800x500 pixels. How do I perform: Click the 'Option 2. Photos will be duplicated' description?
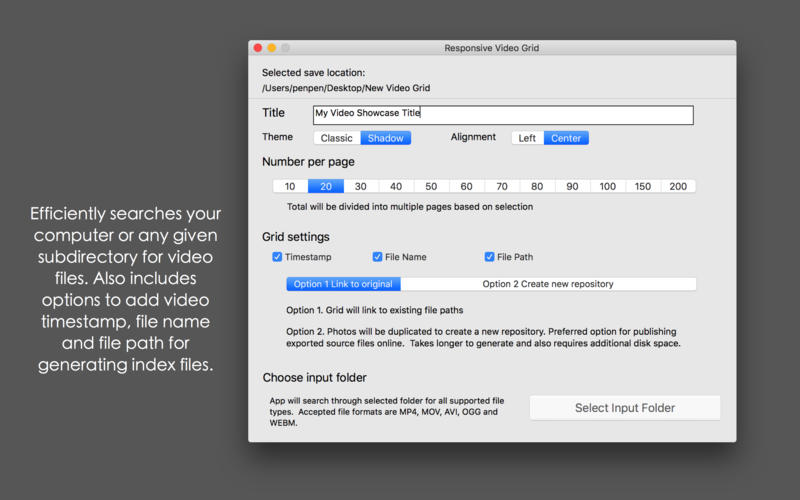(x=483, y=337)
